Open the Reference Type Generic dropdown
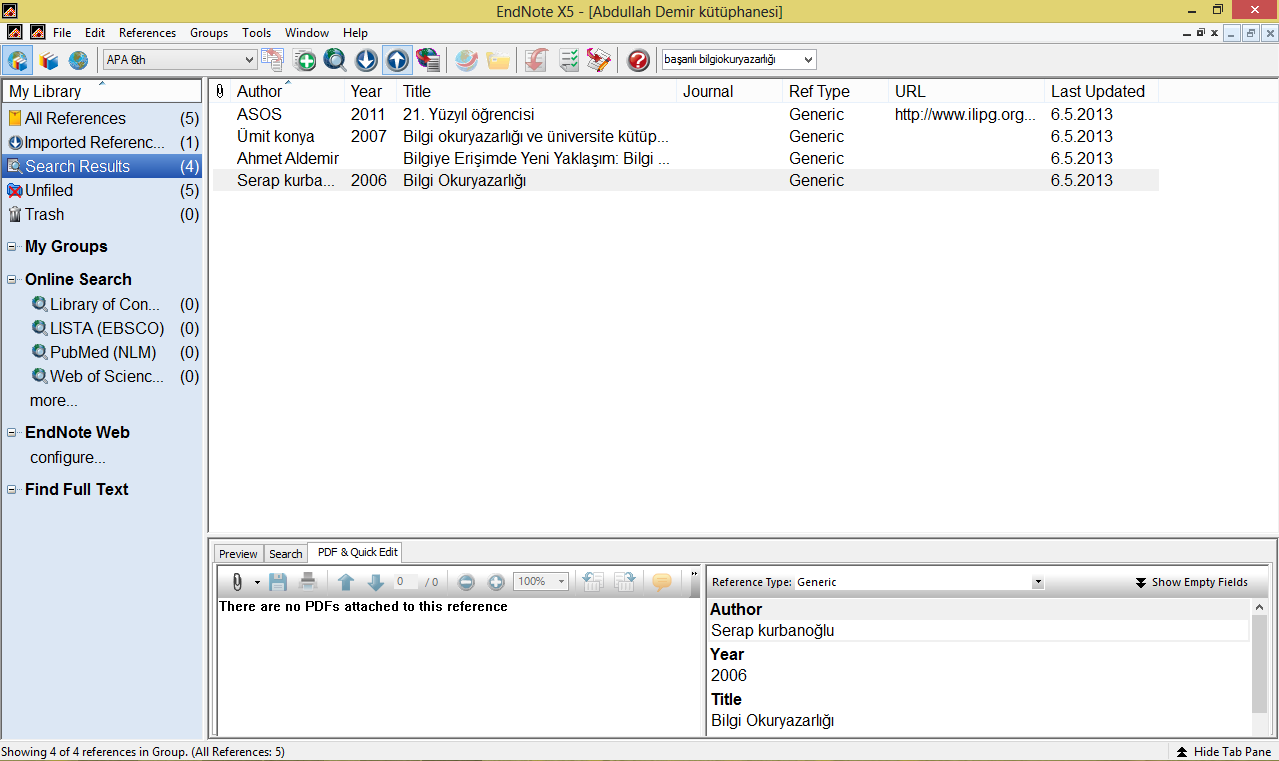The height and width of the screenshot is (761, 1279). pos(918,582)
